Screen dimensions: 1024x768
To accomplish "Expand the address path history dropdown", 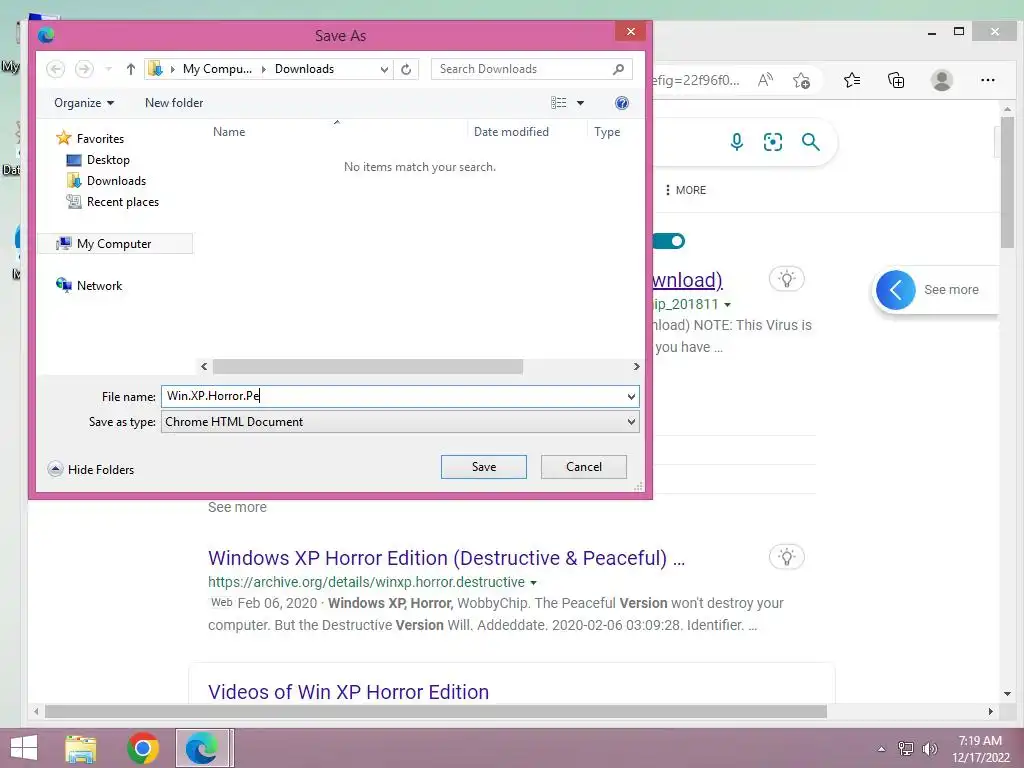I will (384, 69).
